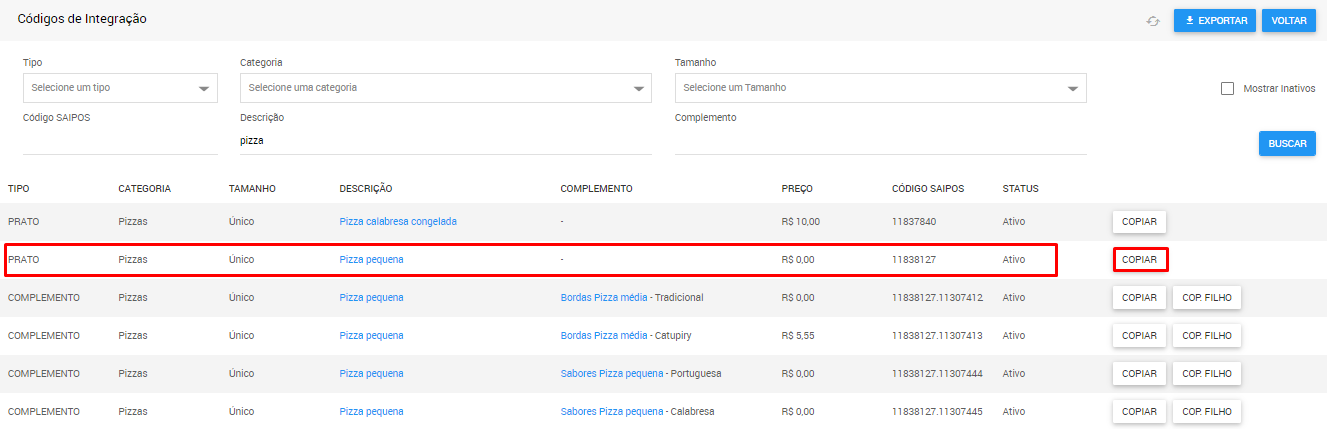The width and height of the screenshot is (1327, 429).
Task: Open the Pizza calabresa congelada link
Action: coord(398,221)
